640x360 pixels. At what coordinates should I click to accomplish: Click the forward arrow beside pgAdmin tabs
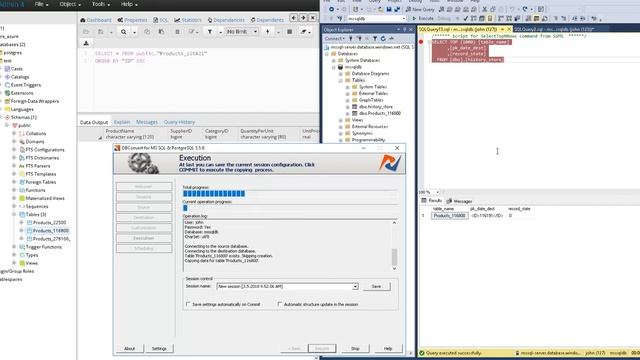pyautogui.click(x=303, y=18)
